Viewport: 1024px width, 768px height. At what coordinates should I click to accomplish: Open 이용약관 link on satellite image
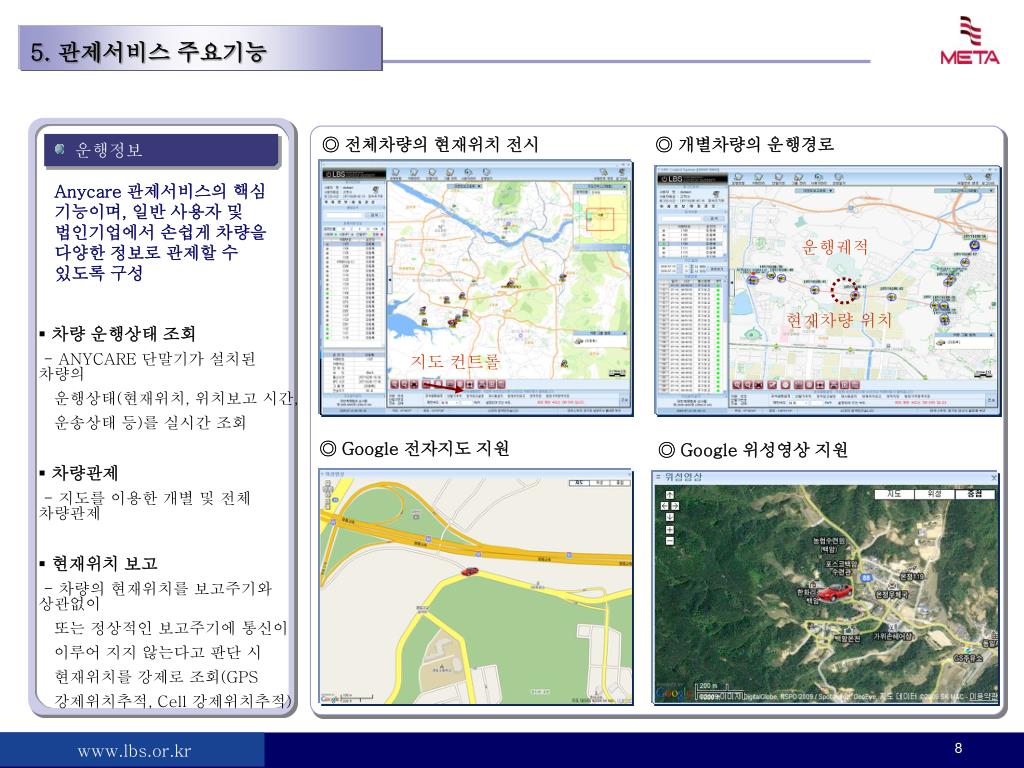click(983, 697)
